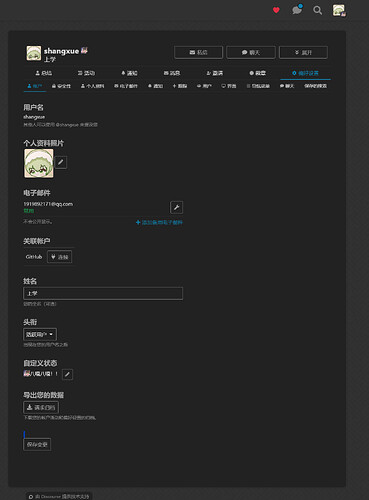
Task: Open the search magnifier icon
Action: tap(317, 10)
